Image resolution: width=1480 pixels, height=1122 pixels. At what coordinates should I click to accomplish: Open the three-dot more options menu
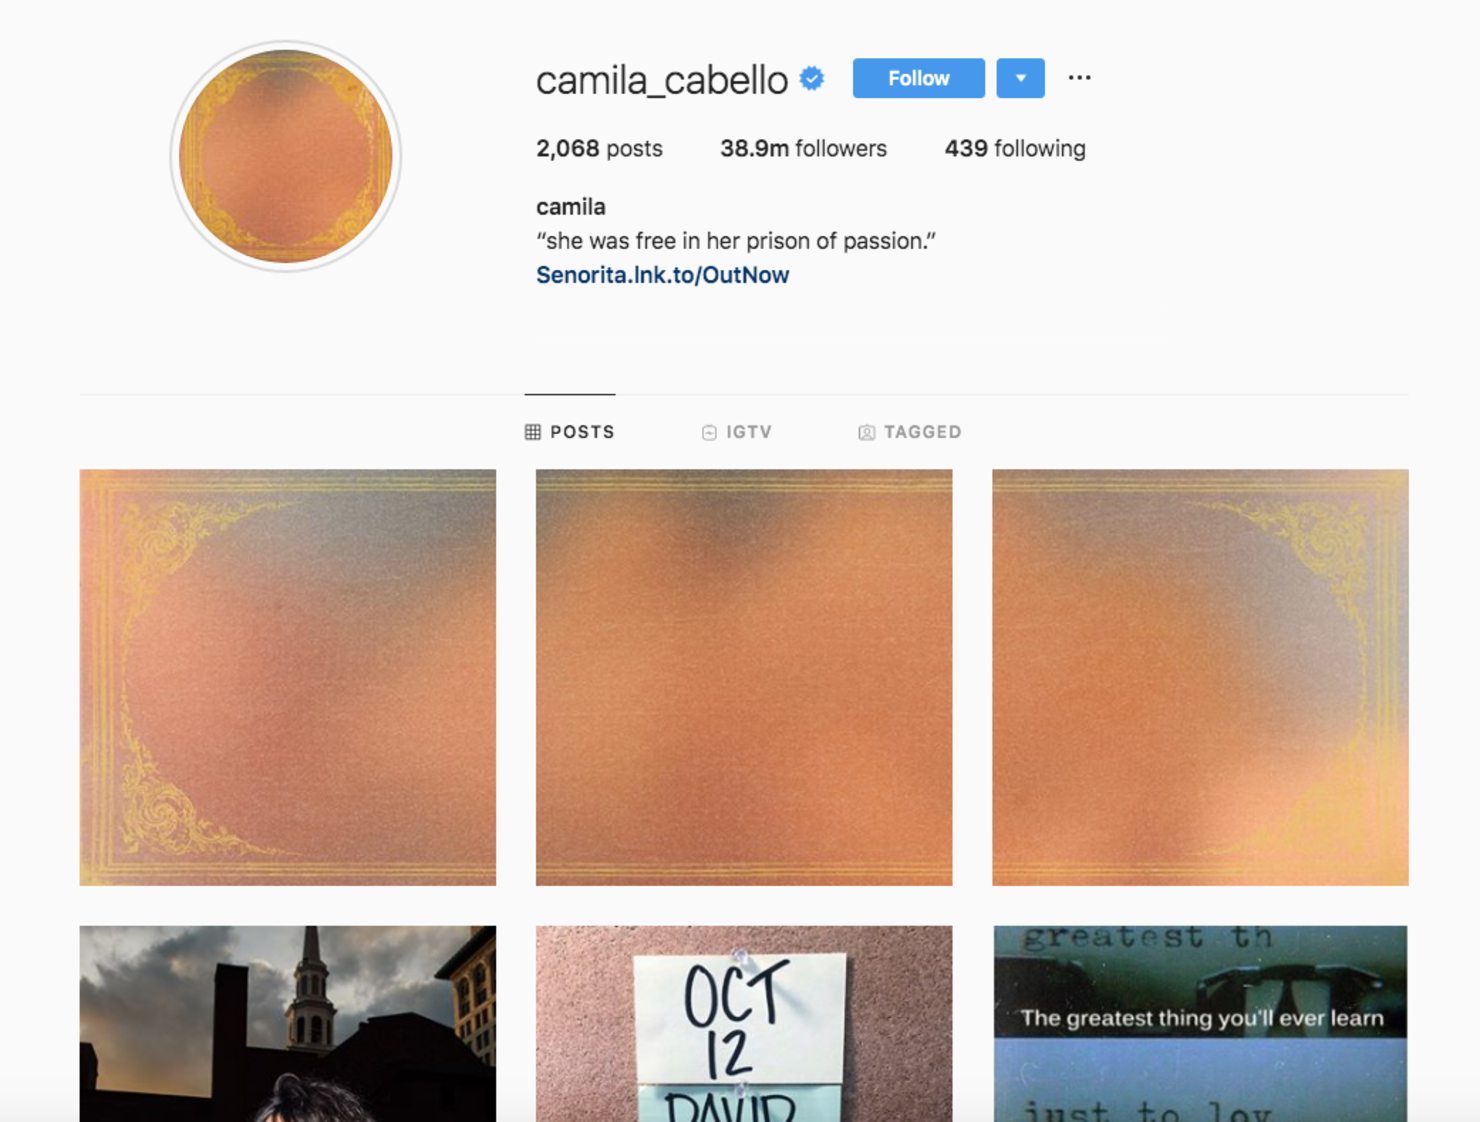pos(1079,78)
